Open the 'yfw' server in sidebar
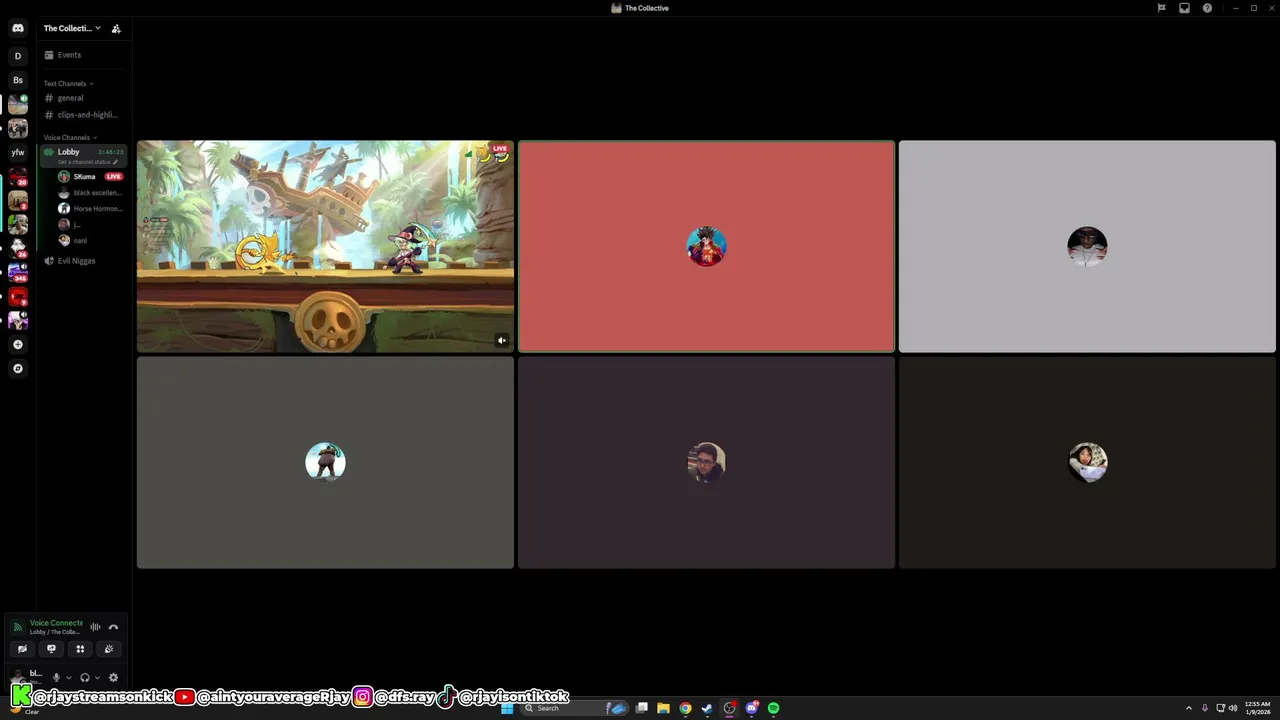 [18, 152]
